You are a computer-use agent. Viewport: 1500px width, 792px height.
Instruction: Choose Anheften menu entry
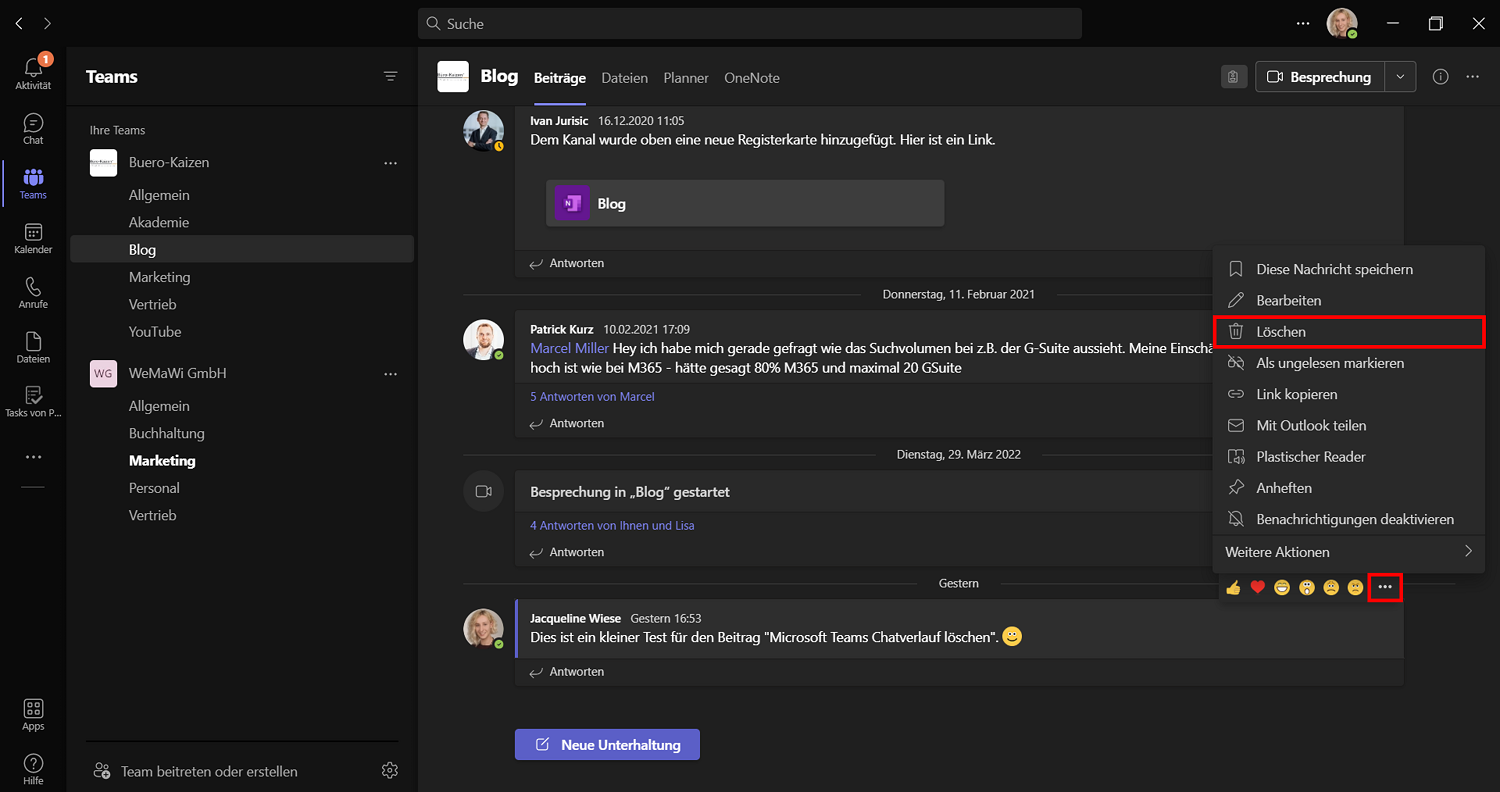[1348, 488]
